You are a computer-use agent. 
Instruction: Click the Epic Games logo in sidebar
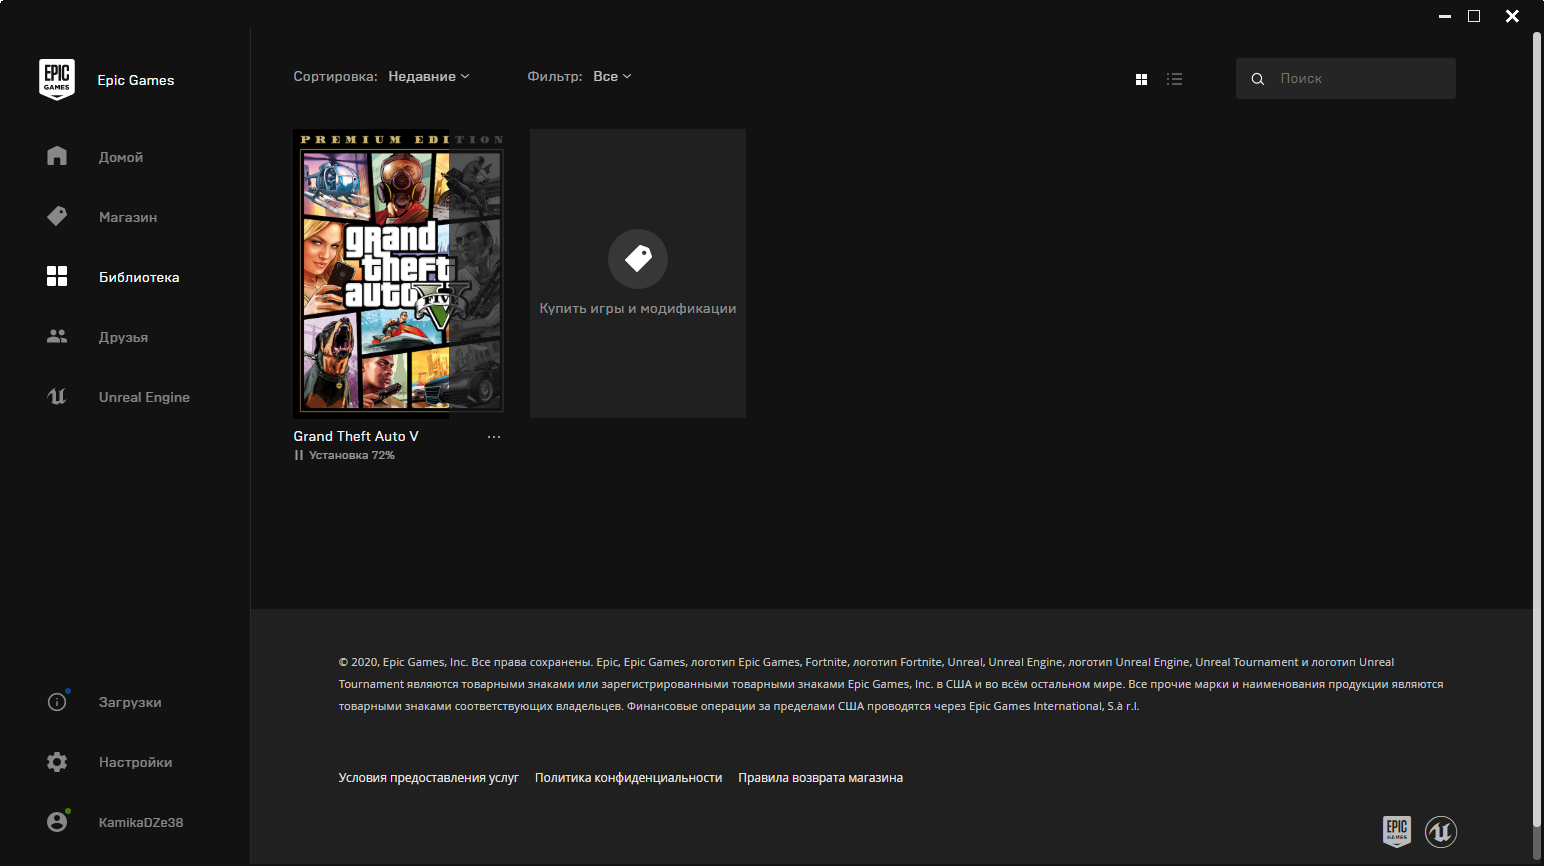point(57,79)
